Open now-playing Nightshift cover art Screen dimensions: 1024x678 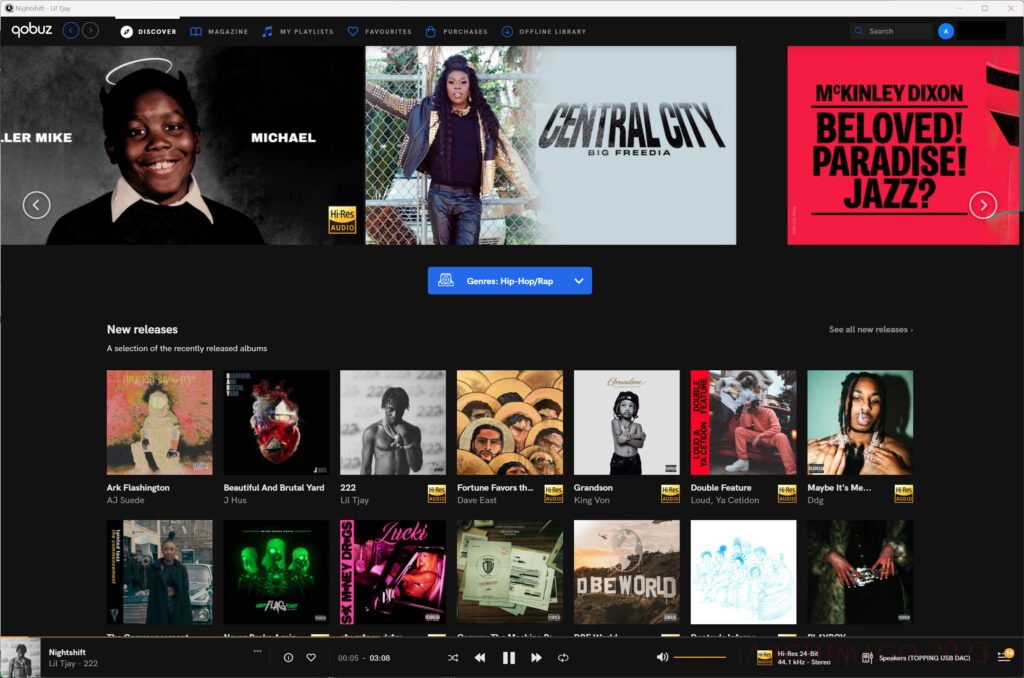[x=20, y=658]
